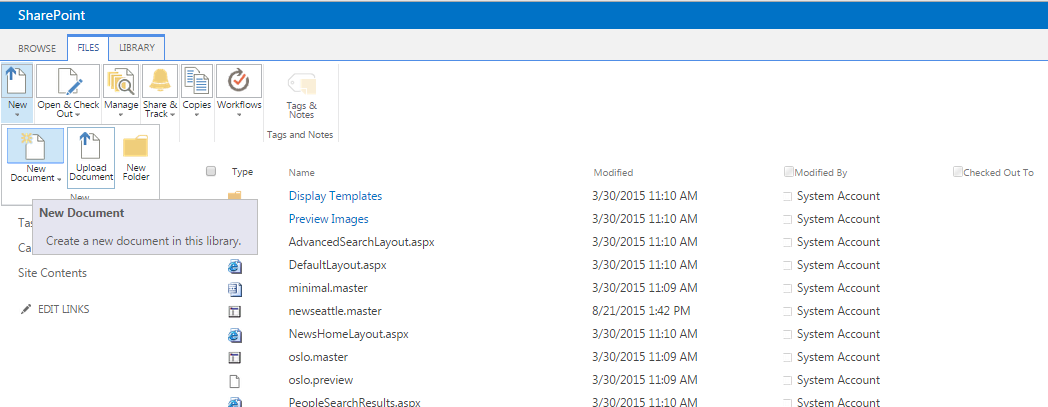The width and height of the screenshot is (1048, 407).
Task: Select the AdvancedSearchLayout.aspx file name
Action: pyautogui.click(x=362, y=241)
